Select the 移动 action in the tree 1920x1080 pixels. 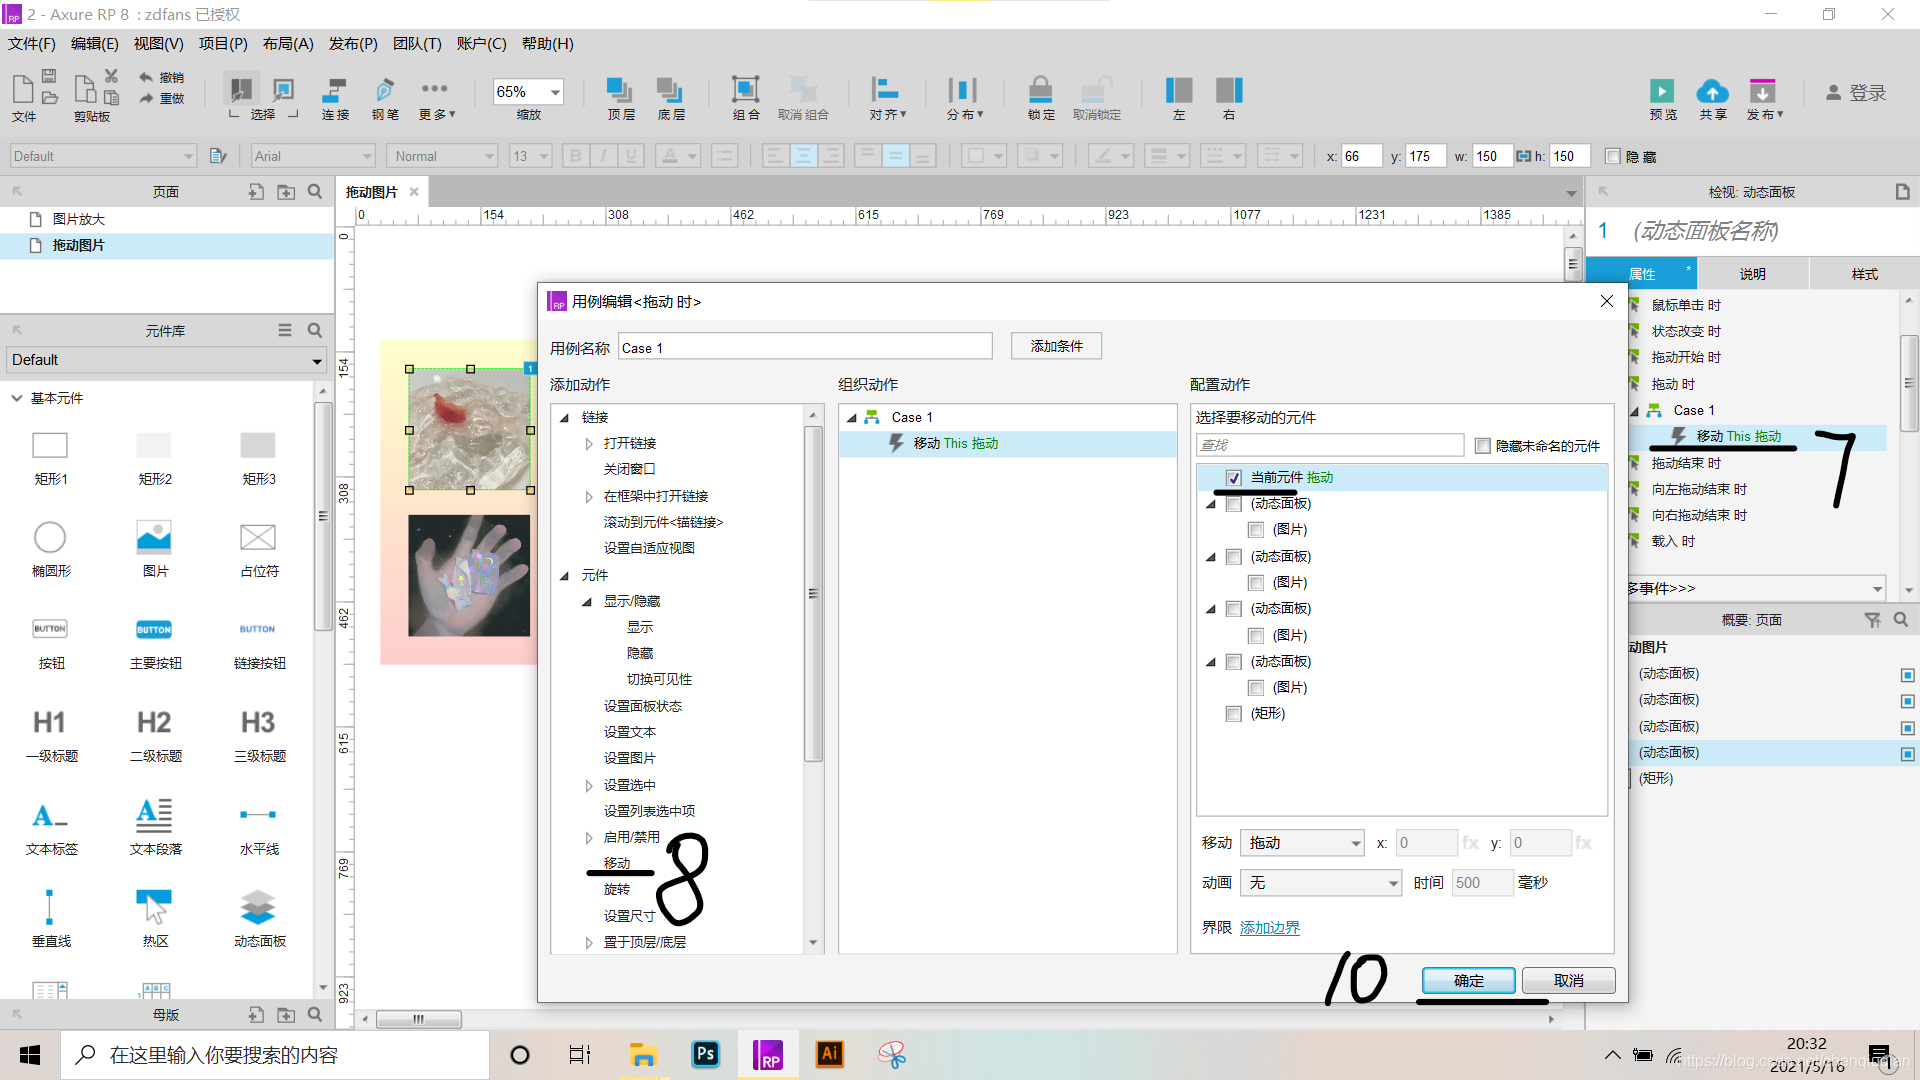coord(617,864)
